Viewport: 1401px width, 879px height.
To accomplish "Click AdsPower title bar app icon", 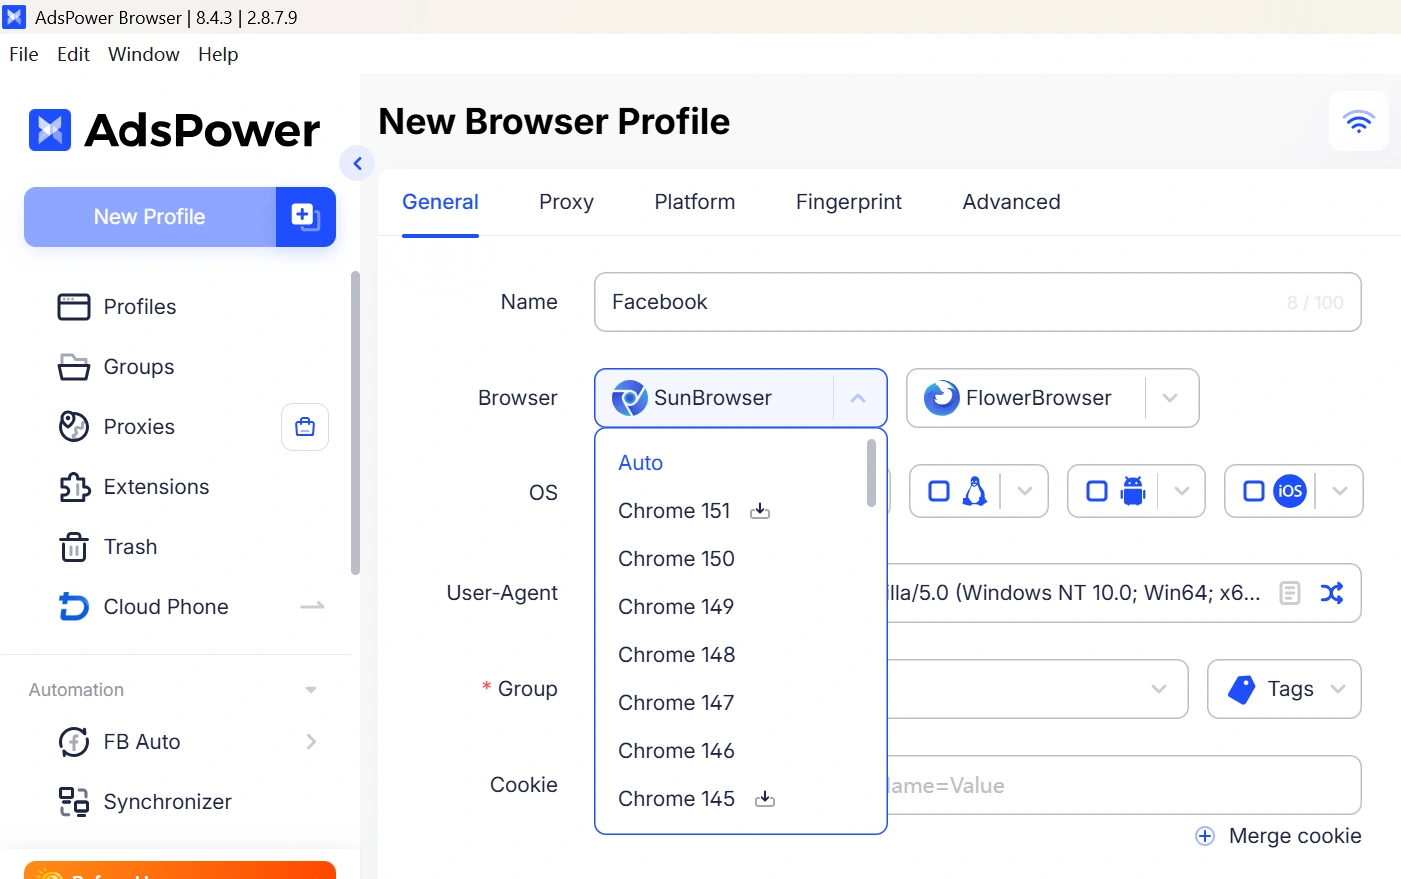I will click(14, 17).
